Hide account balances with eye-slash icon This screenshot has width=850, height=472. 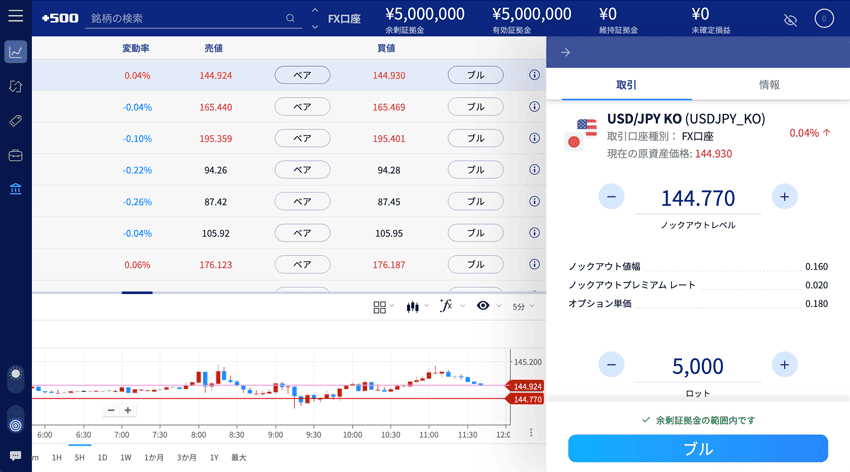coord(790,20)
